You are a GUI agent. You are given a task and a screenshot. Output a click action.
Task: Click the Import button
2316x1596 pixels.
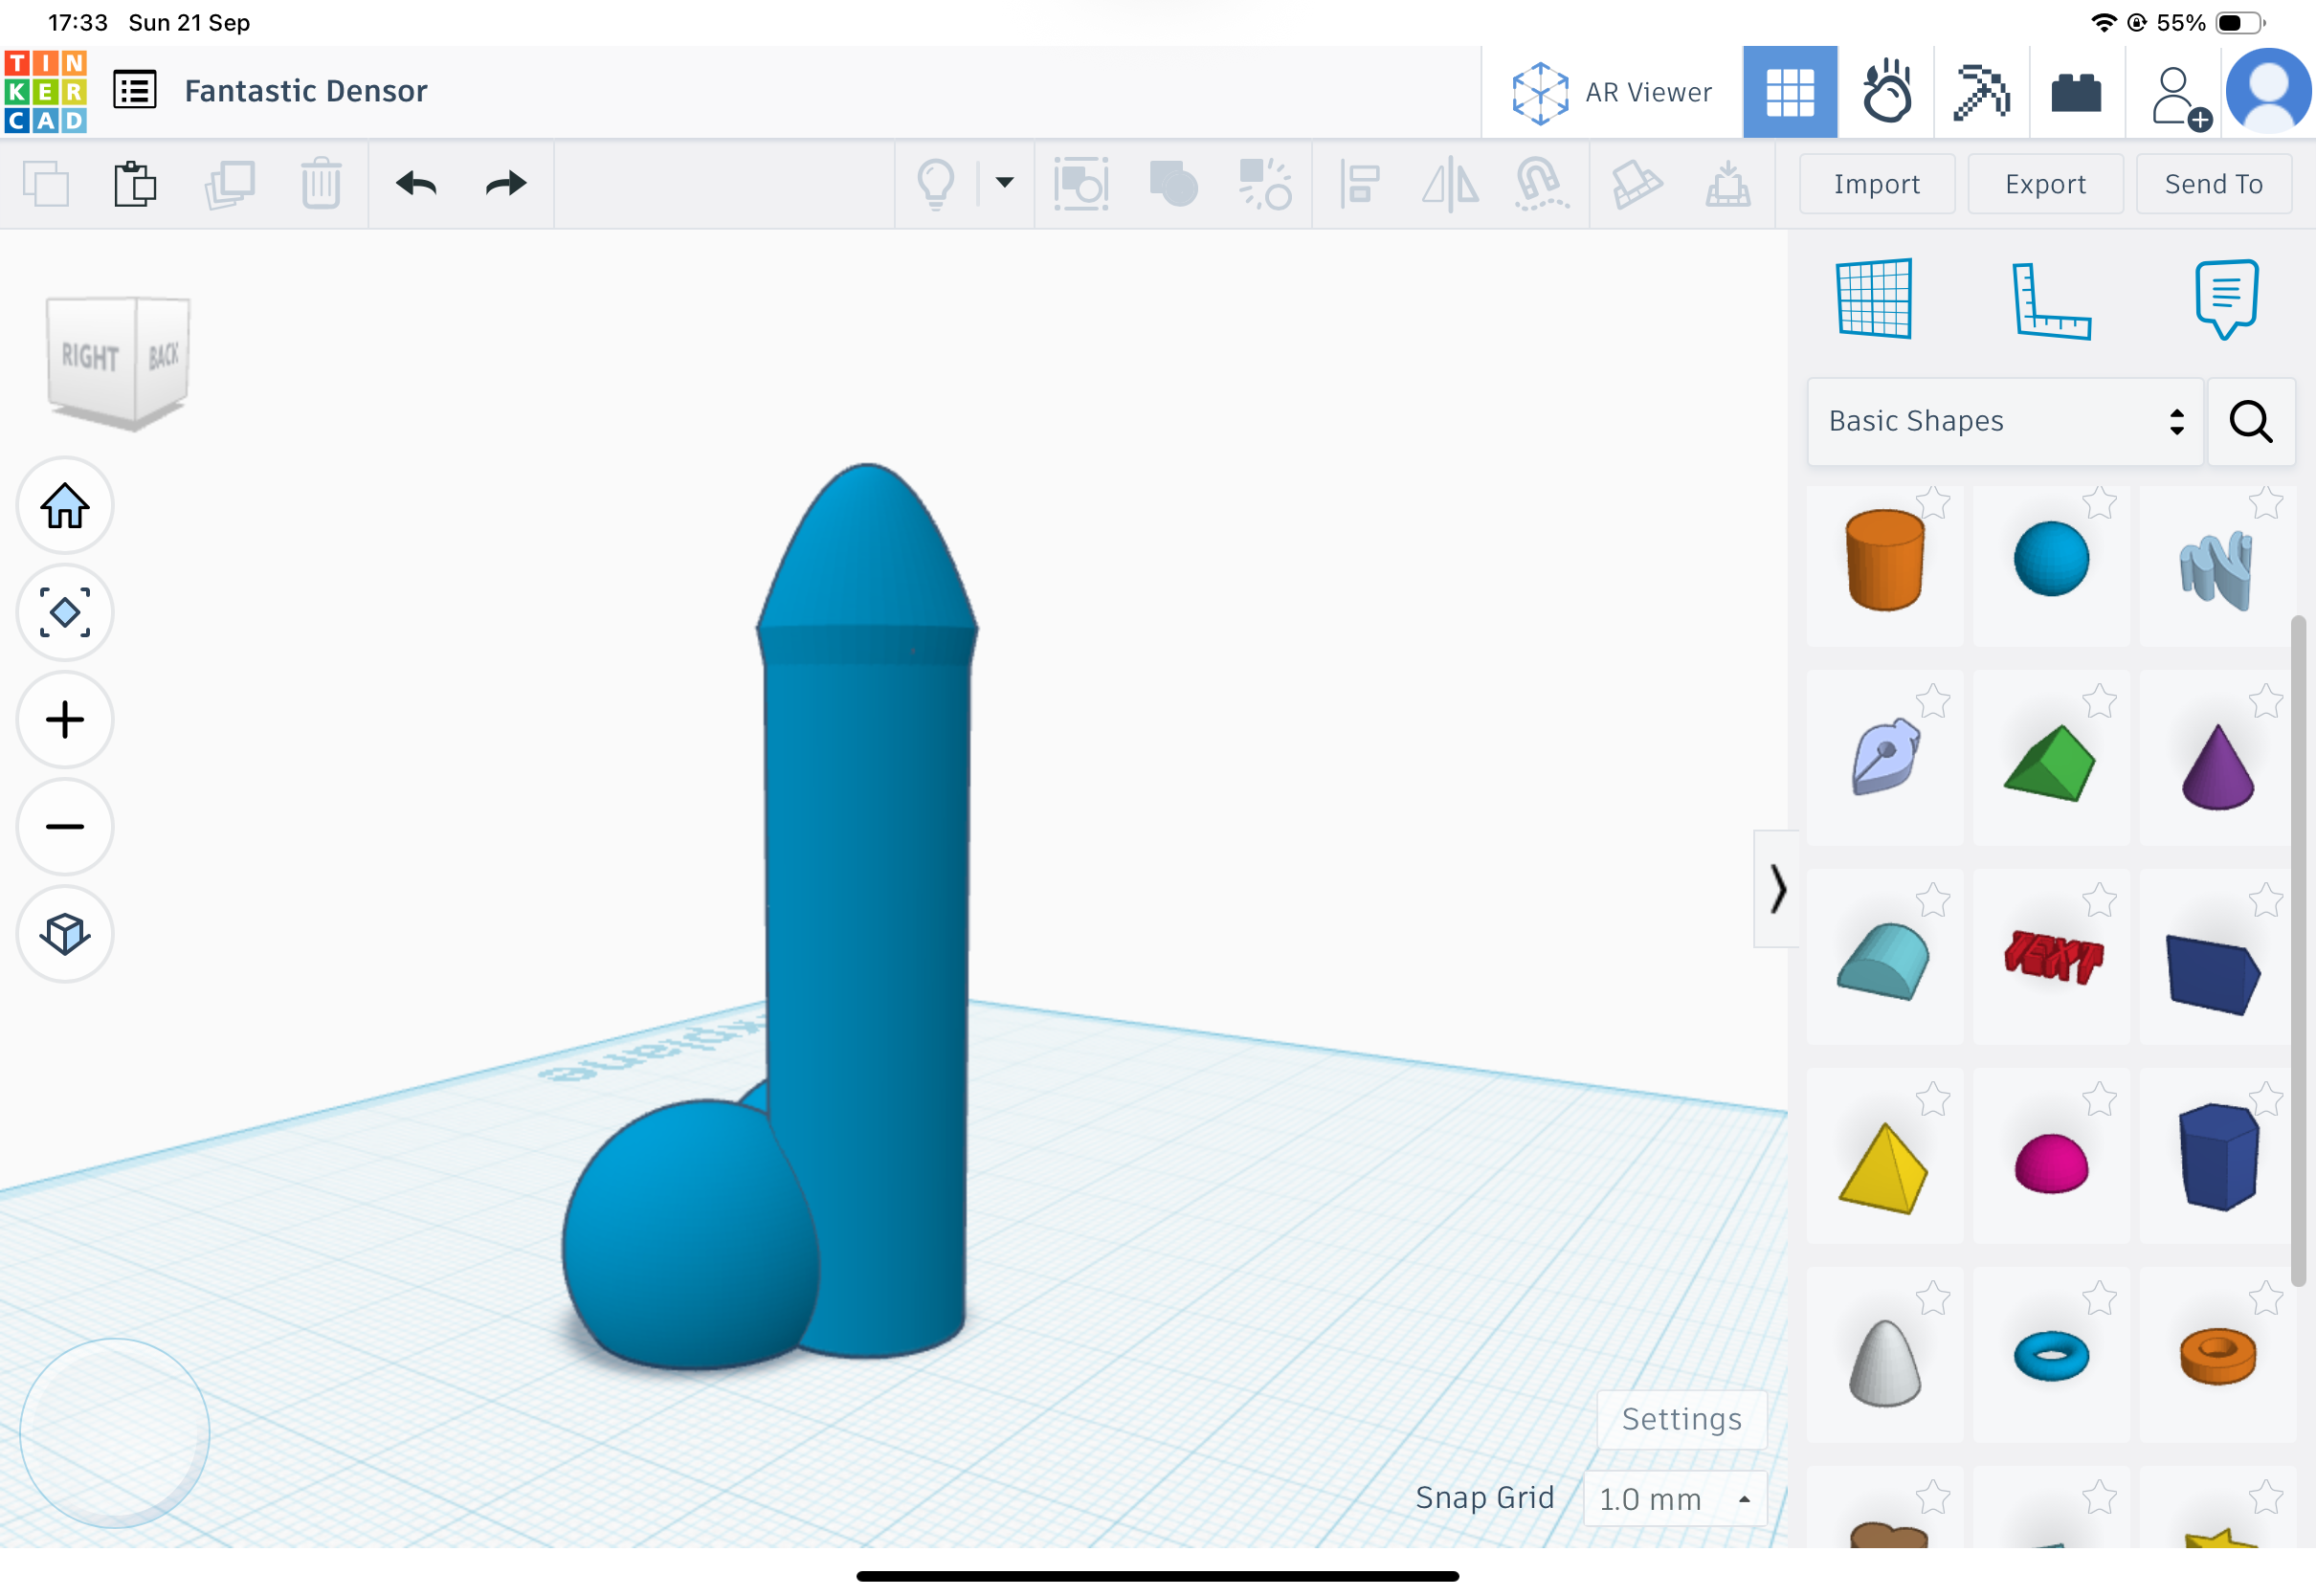[x=1877, y=184]
